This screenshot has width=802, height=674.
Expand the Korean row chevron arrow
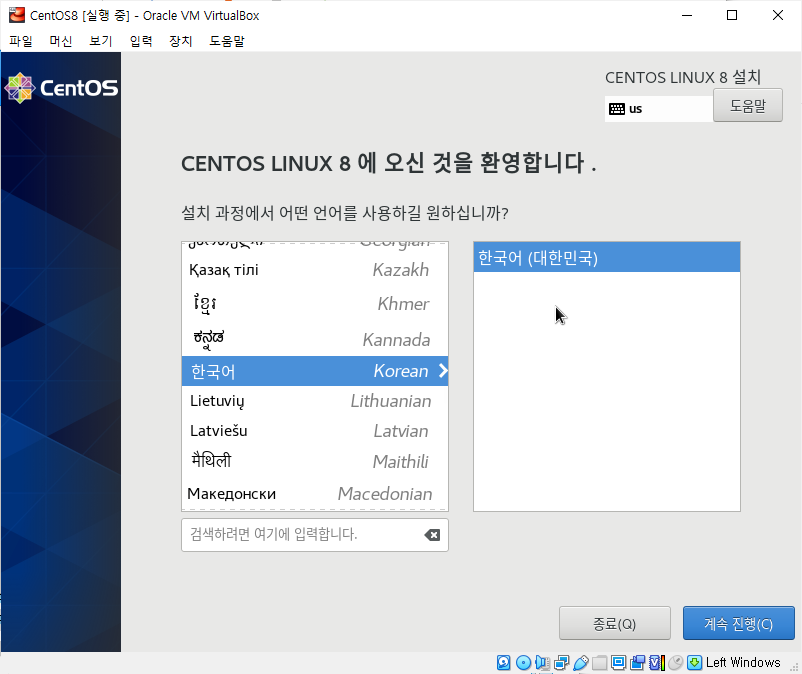click(443, 371)
